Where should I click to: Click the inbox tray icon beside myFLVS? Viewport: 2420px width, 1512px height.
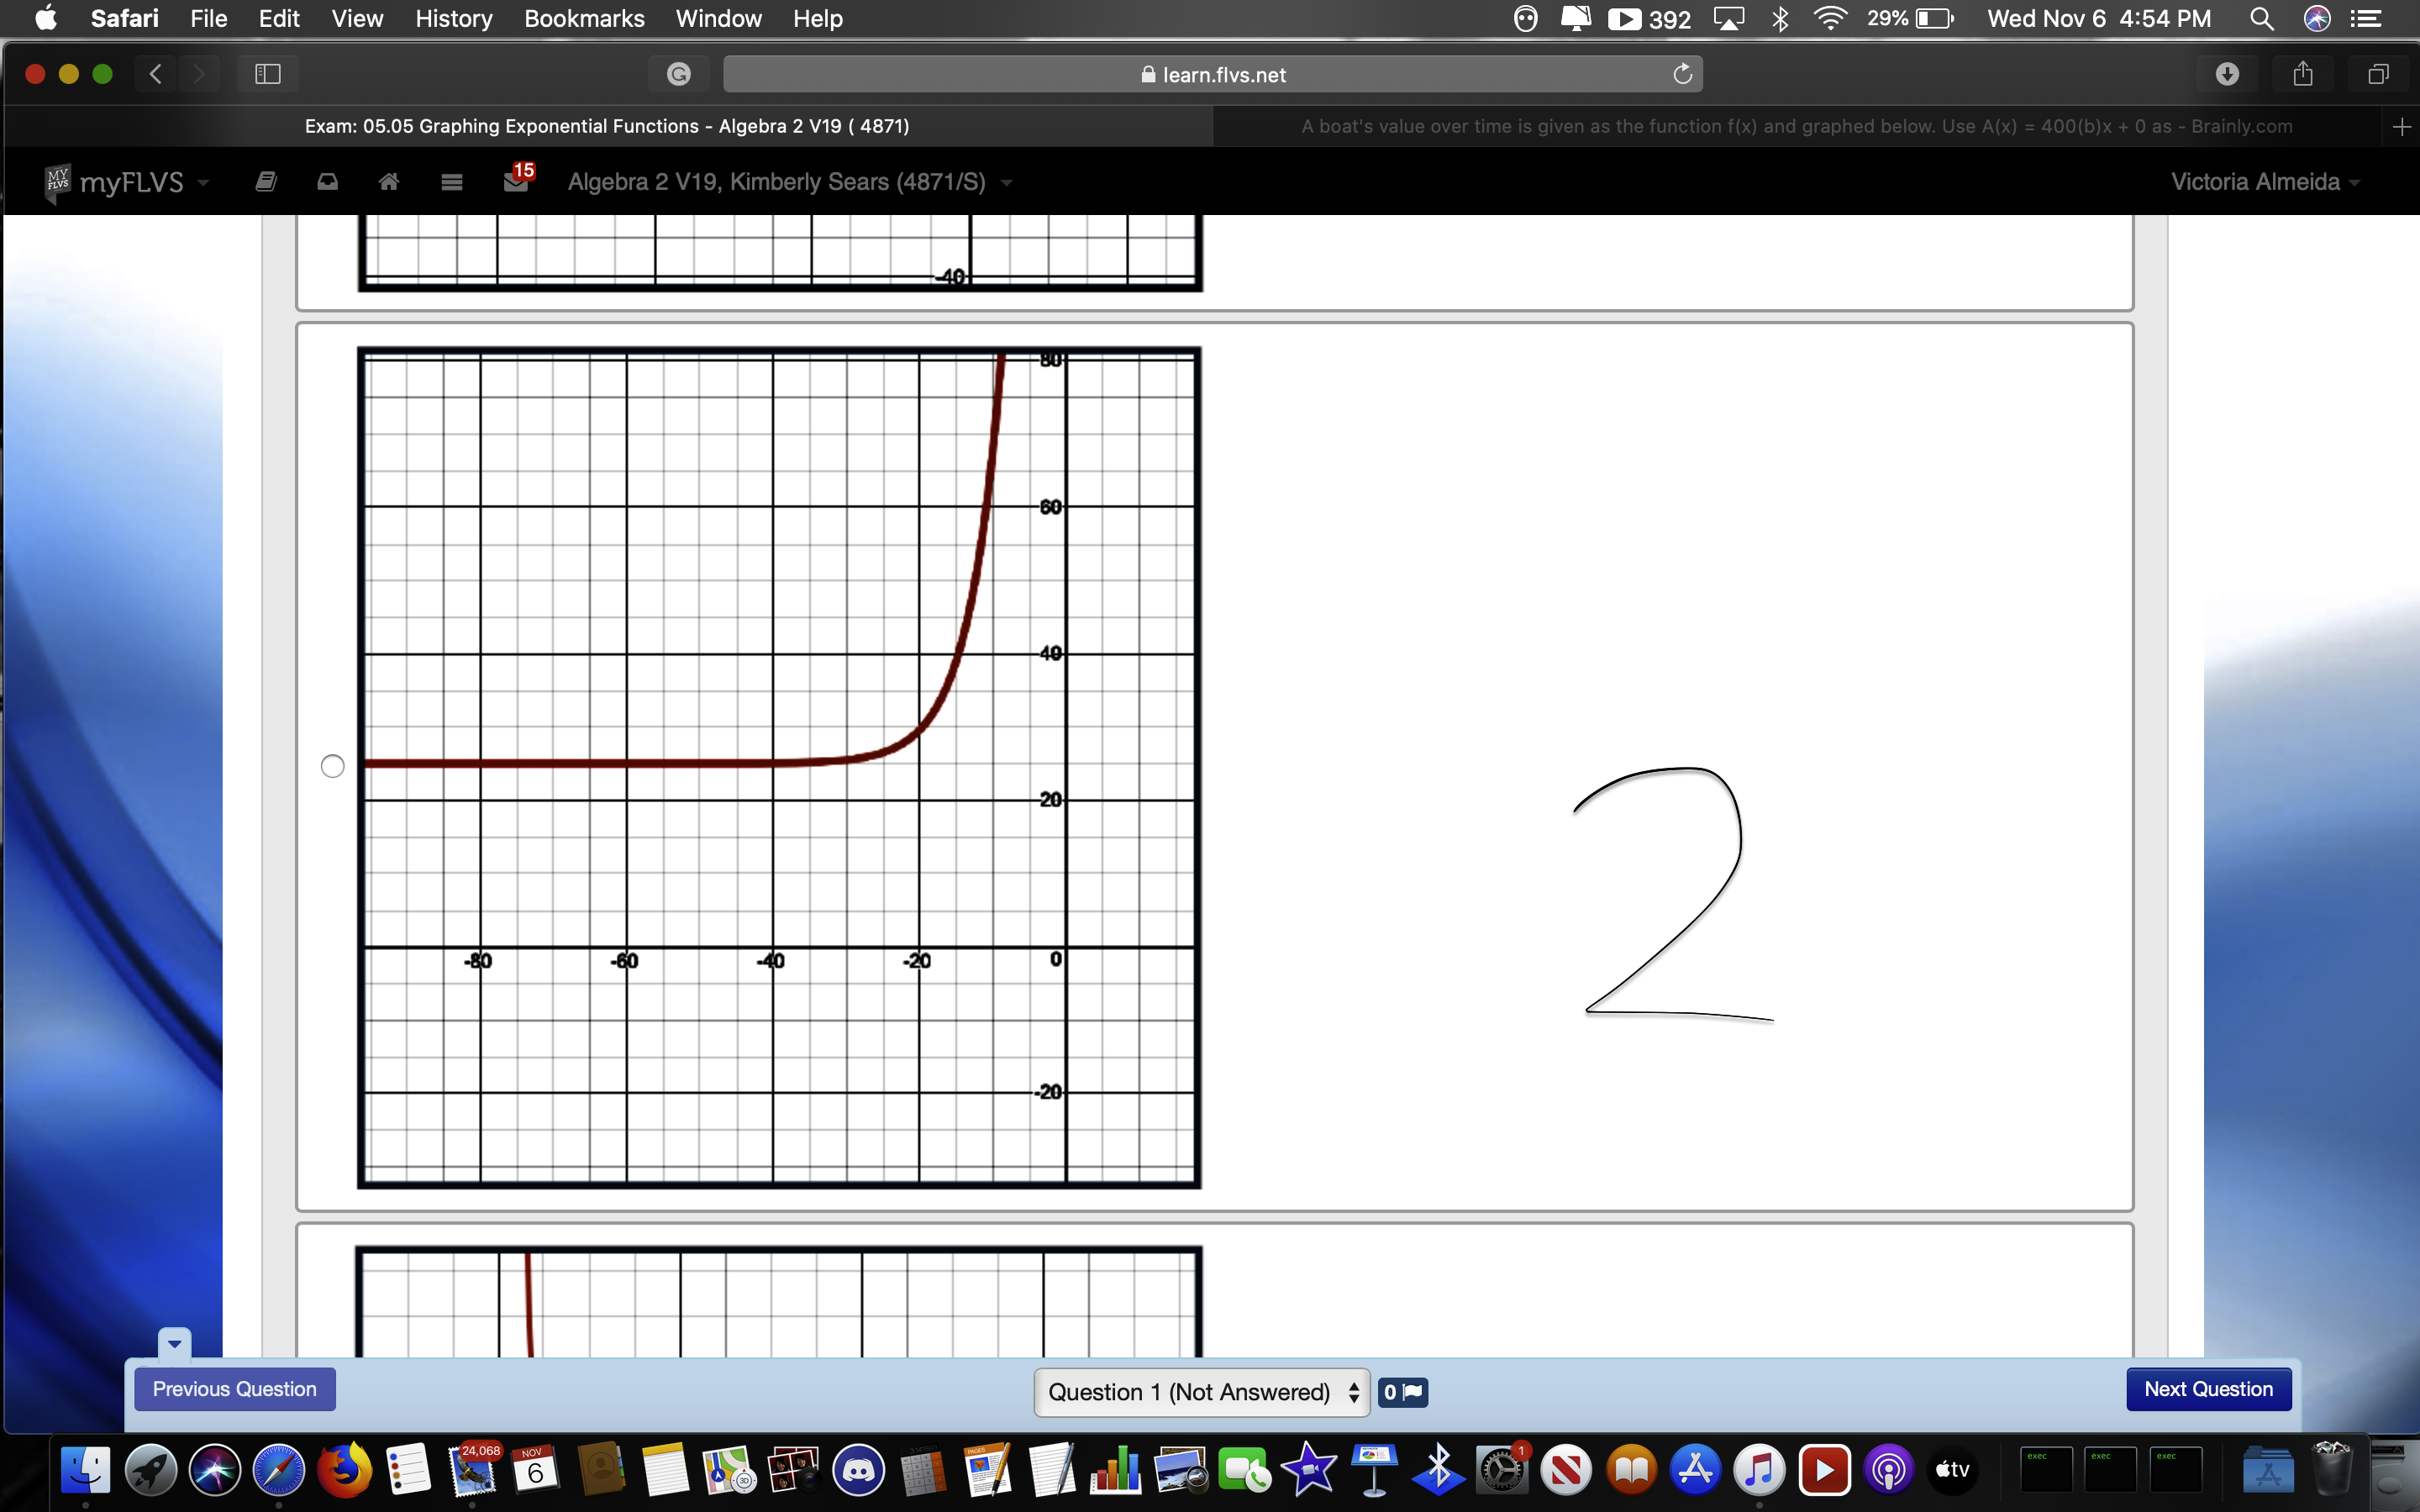[327, 182]
